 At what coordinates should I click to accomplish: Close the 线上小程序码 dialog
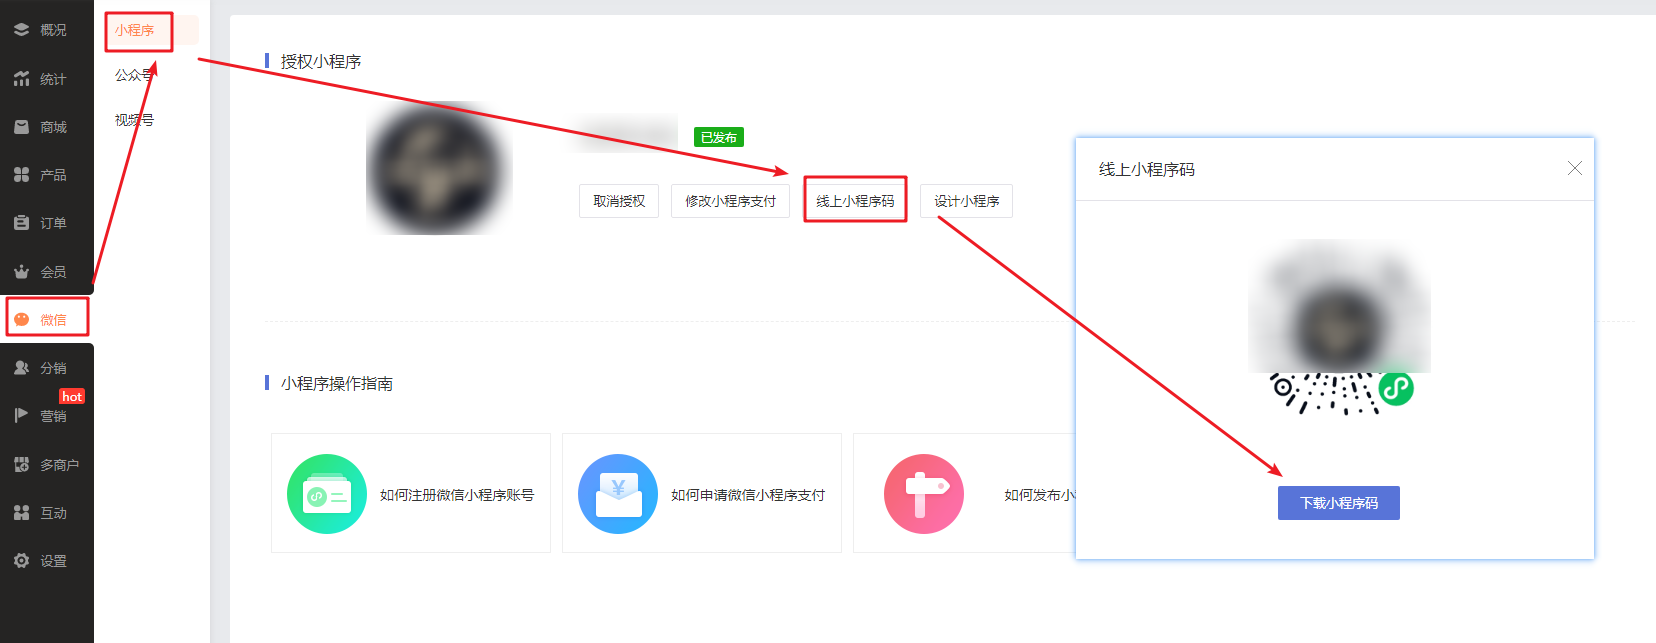click(x=1574, y=168)
